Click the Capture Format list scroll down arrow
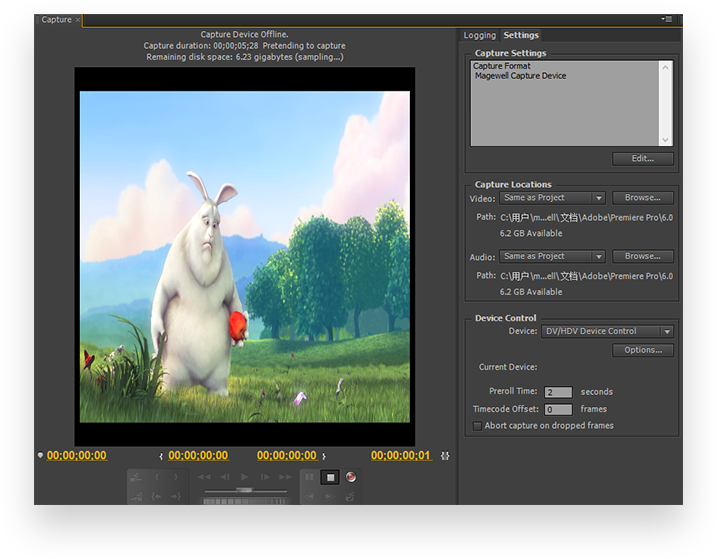Image resolution: width=717 pixels, height=559 pixels. [665, 140]
